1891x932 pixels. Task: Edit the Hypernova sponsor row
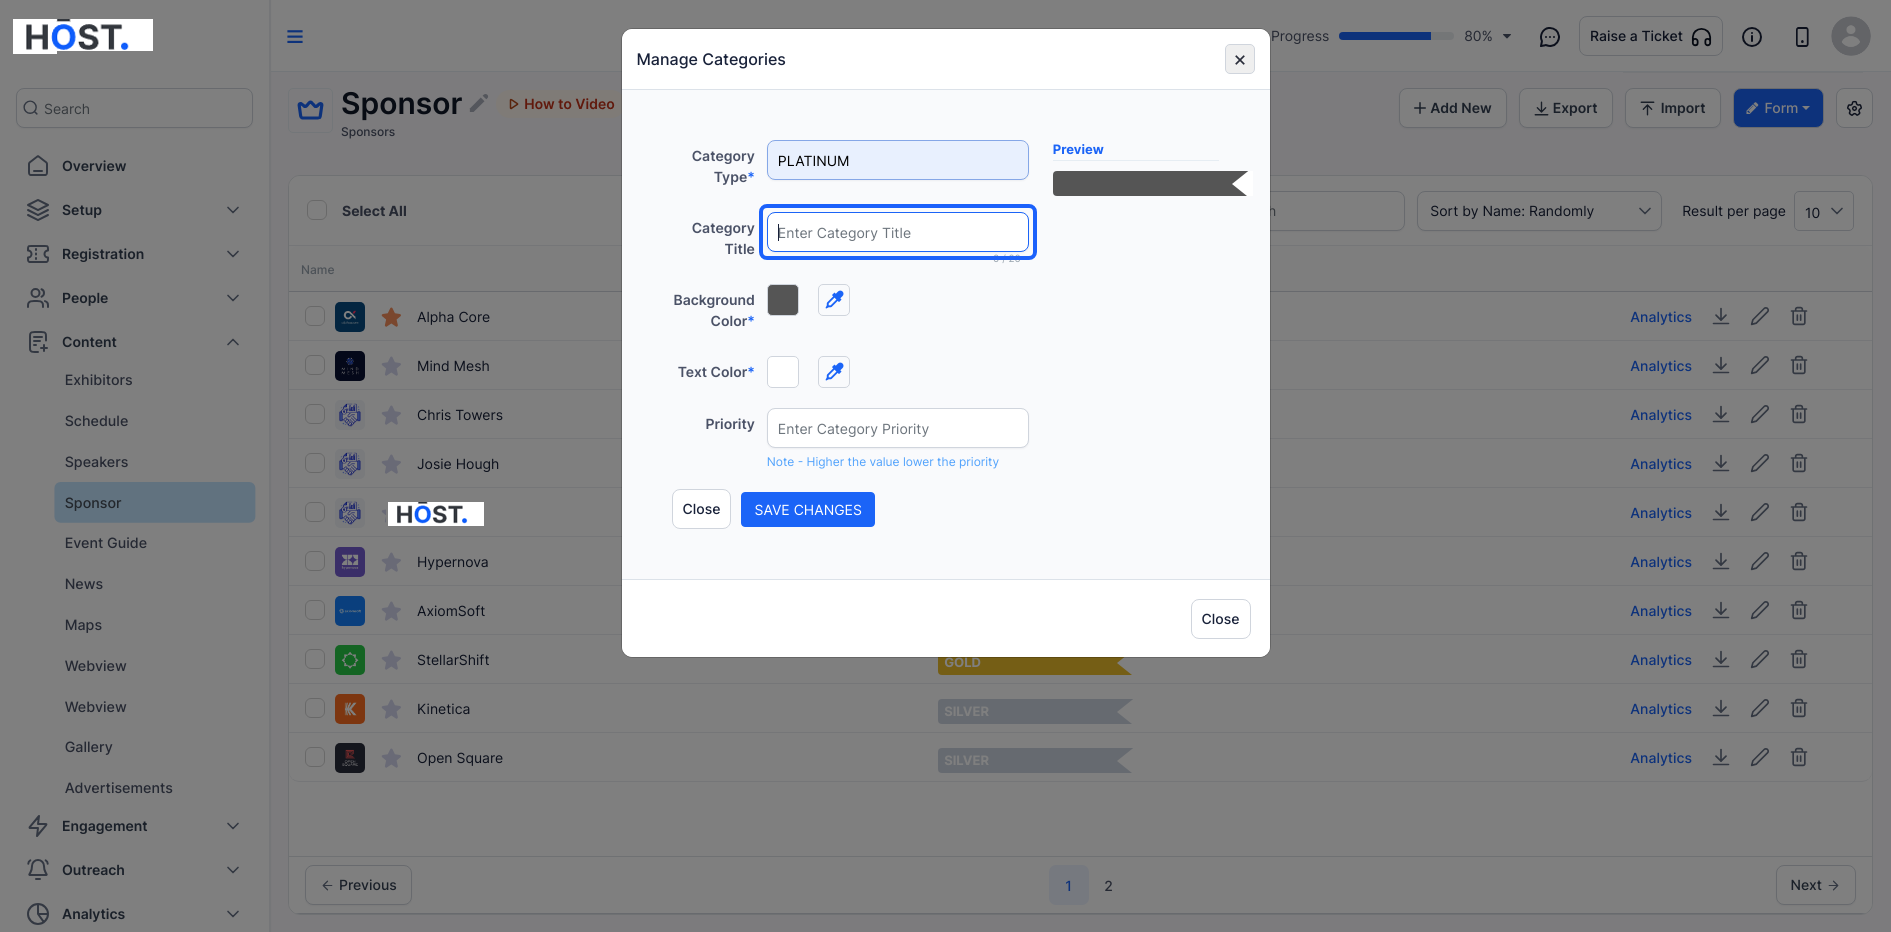[1760, 562]
